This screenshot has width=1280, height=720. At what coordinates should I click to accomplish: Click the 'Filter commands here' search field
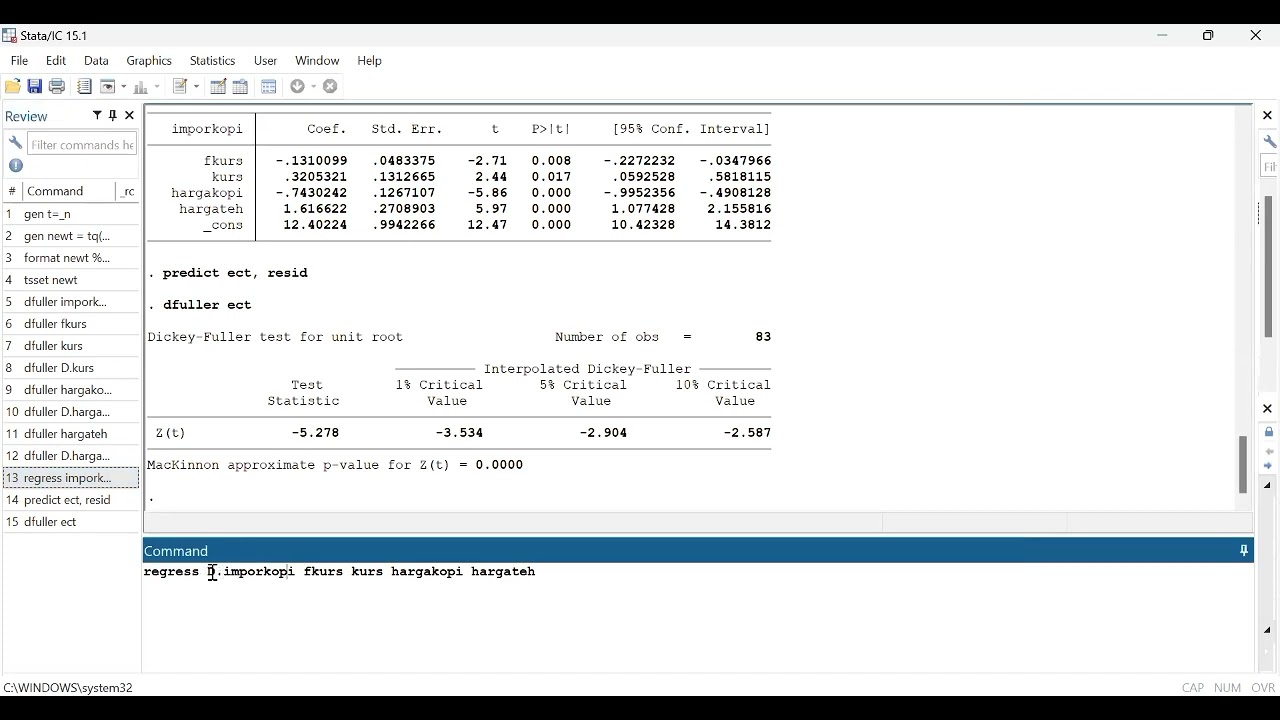(x=82, y=145)
